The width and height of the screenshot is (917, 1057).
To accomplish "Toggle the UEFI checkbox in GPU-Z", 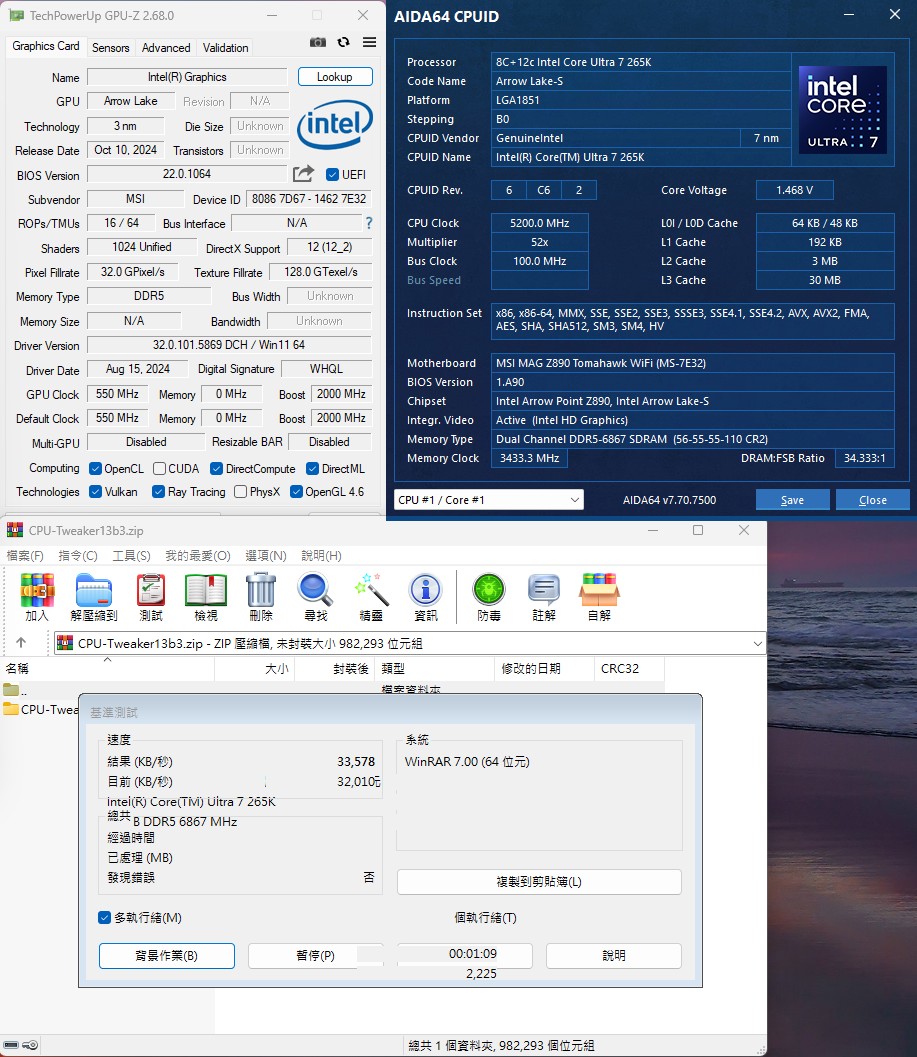I will (x=332, y=175).
